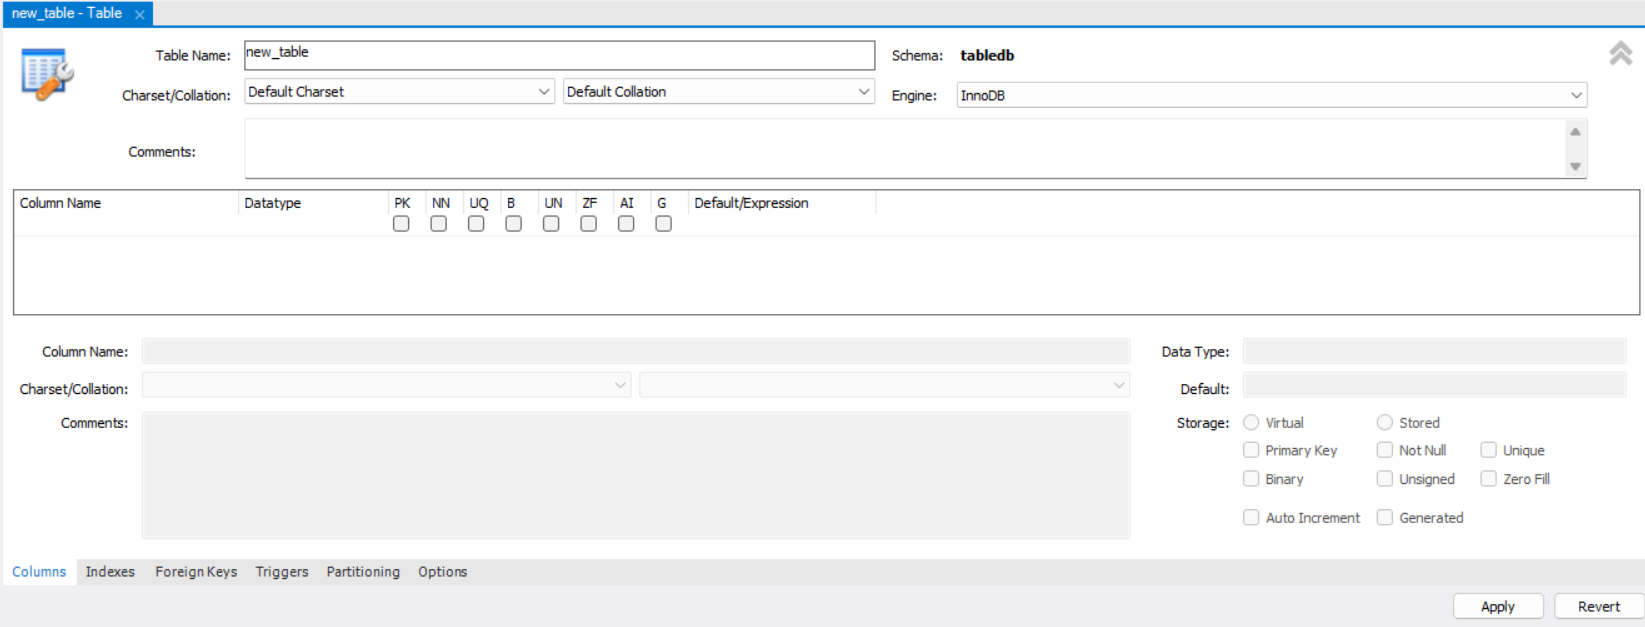Click the Datatype grid header

click(313, 203)
